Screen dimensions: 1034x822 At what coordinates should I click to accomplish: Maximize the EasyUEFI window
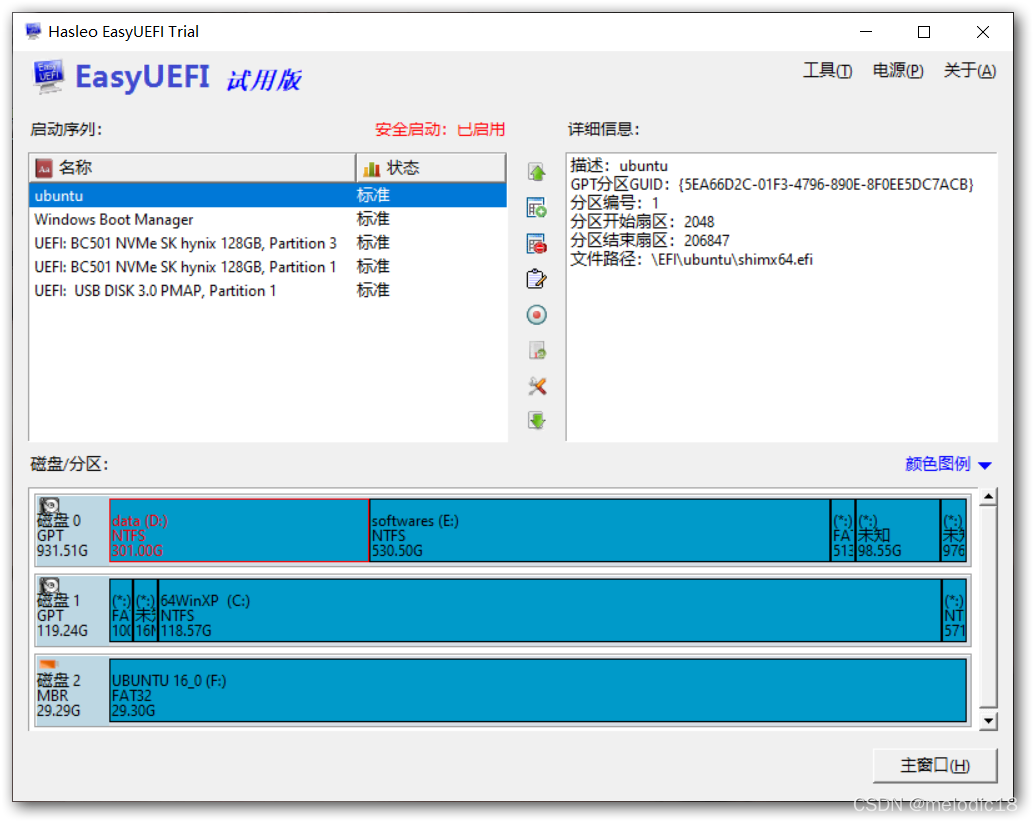924,32
